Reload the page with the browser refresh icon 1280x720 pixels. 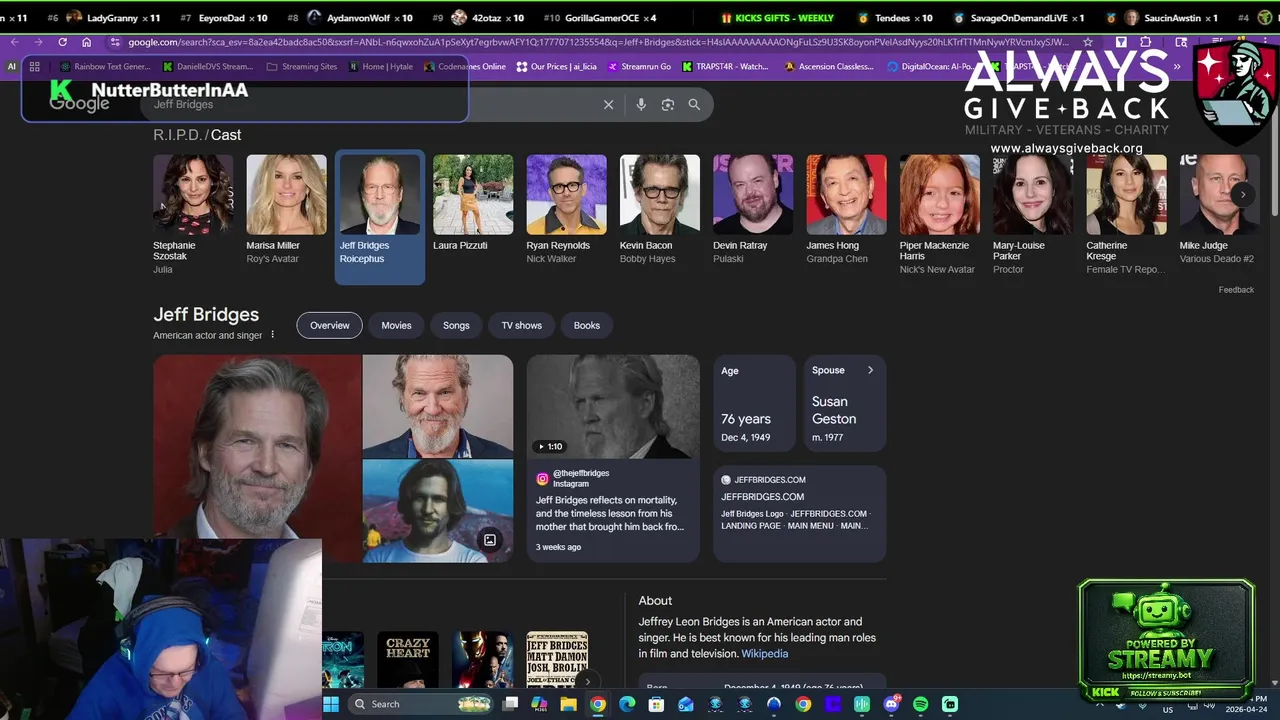[x=62, y=42]
